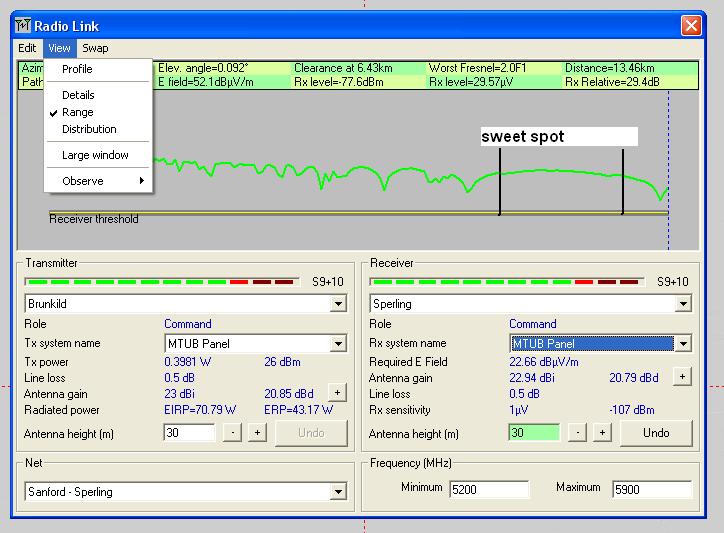Open the Brunkild transmitter dropdown

[338, 304]
